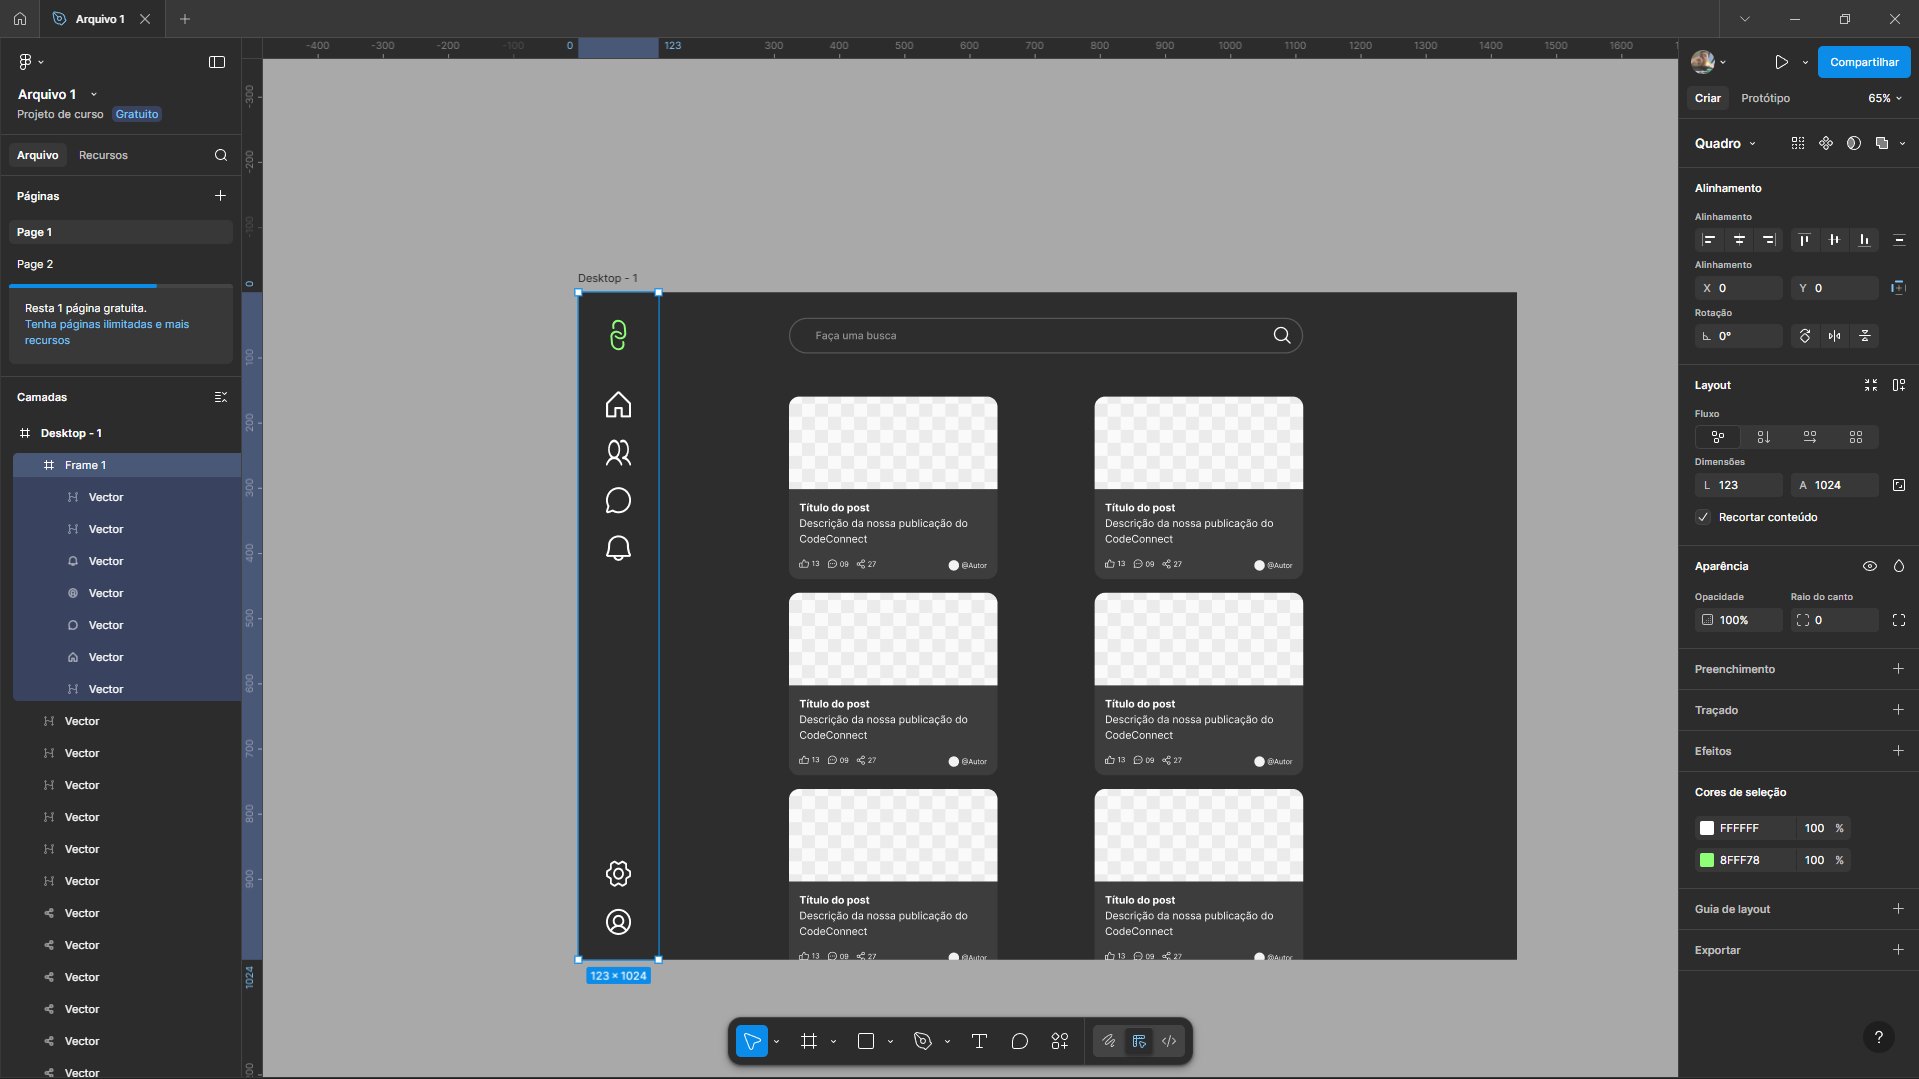Select grid flow option in Fluxo
Viewport: 1919px width, 1079px height.
coord(1856,437)
